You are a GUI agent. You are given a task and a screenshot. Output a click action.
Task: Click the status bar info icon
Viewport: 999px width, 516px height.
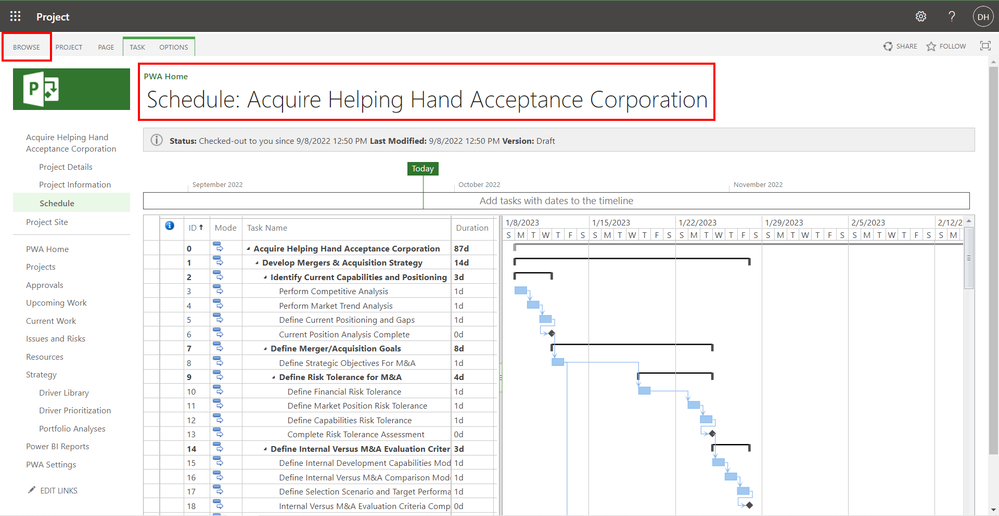(x=156, y=140)
